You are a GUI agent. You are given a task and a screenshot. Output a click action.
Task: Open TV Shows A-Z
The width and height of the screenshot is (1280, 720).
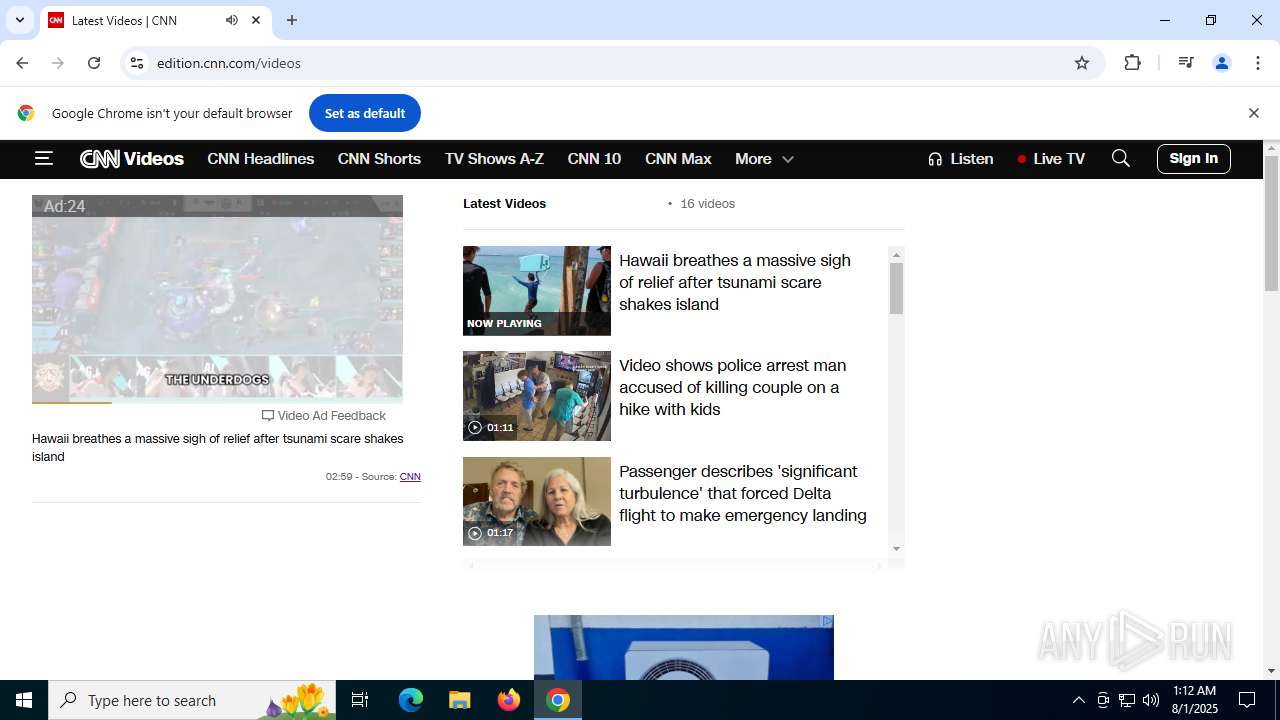click(x=494, y=159)
